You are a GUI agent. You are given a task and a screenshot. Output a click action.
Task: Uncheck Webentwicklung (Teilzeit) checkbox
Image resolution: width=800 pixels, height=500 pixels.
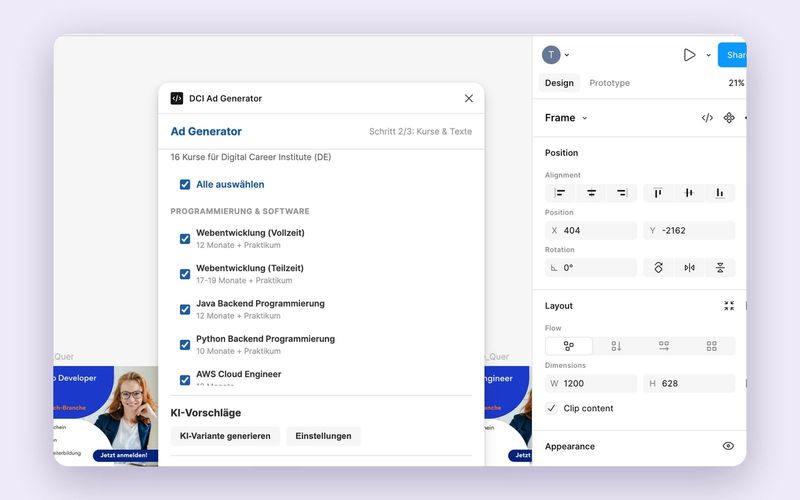[x=185, y=274]
